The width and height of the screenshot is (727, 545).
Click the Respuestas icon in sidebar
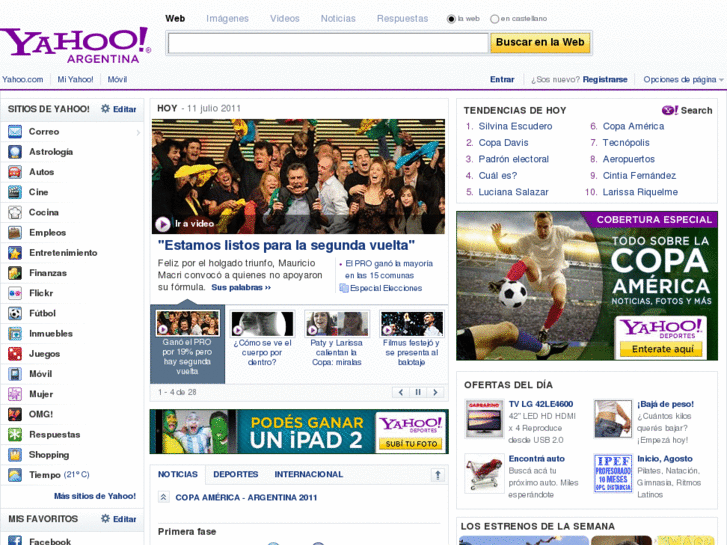coord(15,434)
